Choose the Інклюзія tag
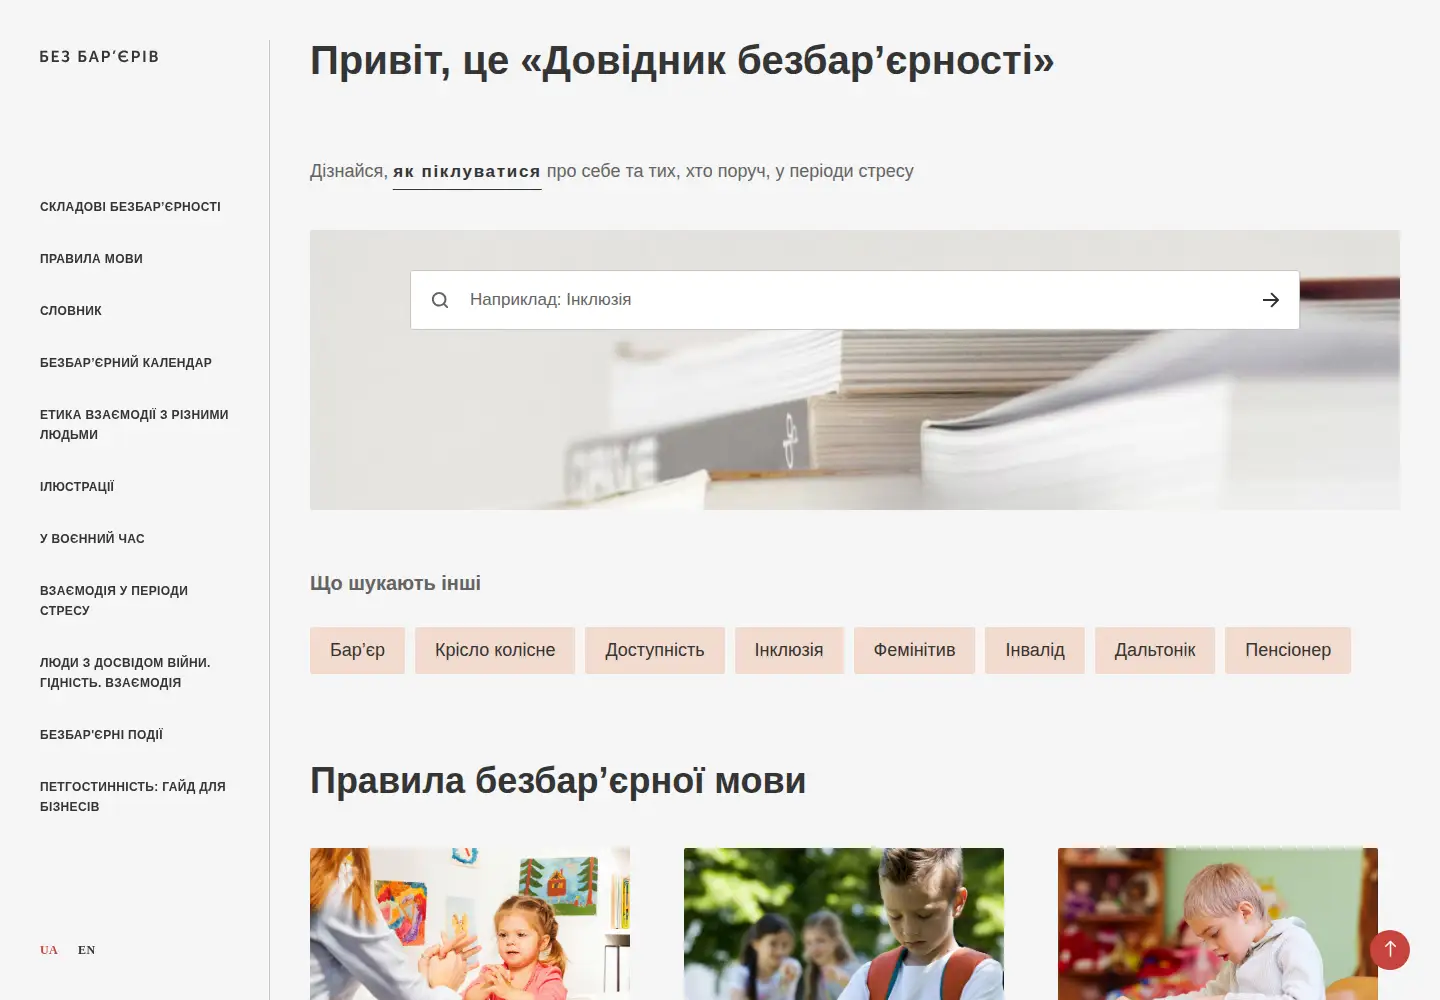 click(789, 650)
